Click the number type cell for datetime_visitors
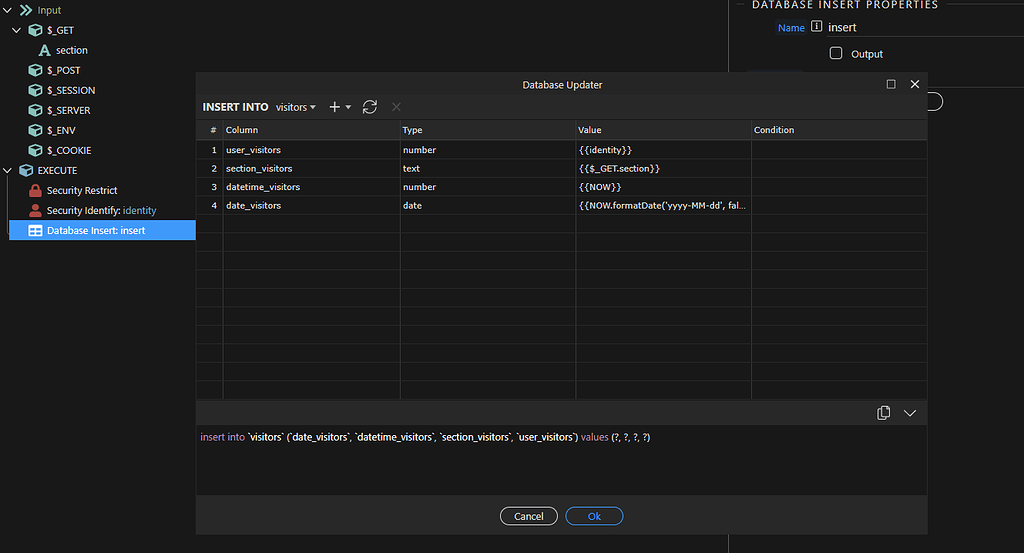Screen dimensions: 1024x553 coord(488,187)
